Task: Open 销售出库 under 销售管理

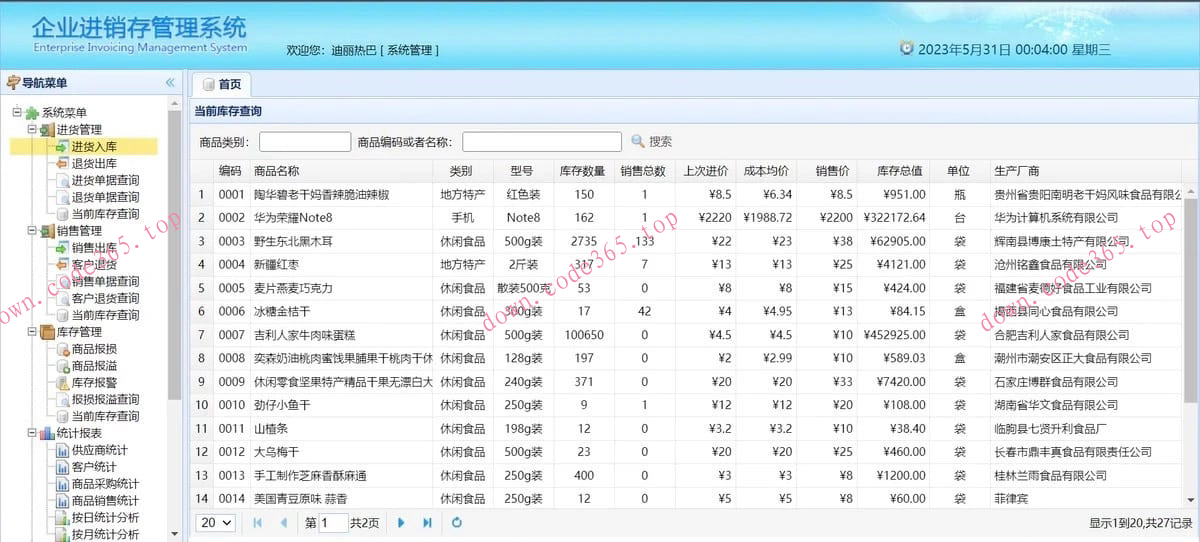Action: click(92, 248)
